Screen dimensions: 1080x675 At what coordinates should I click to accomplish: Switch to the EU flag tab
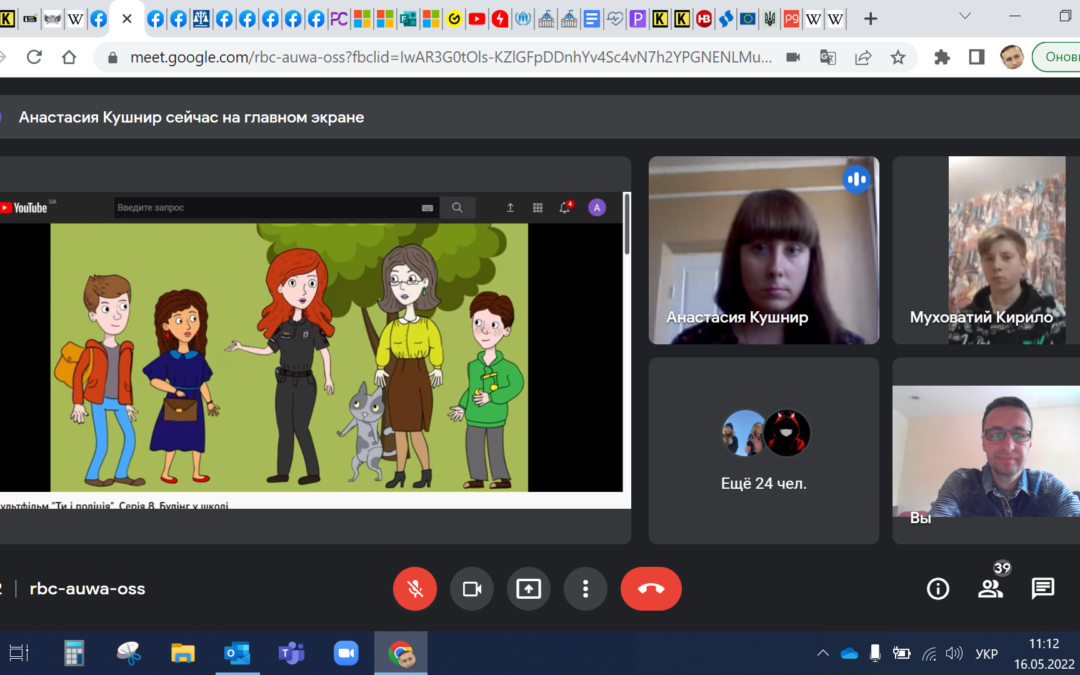(747, 19)
